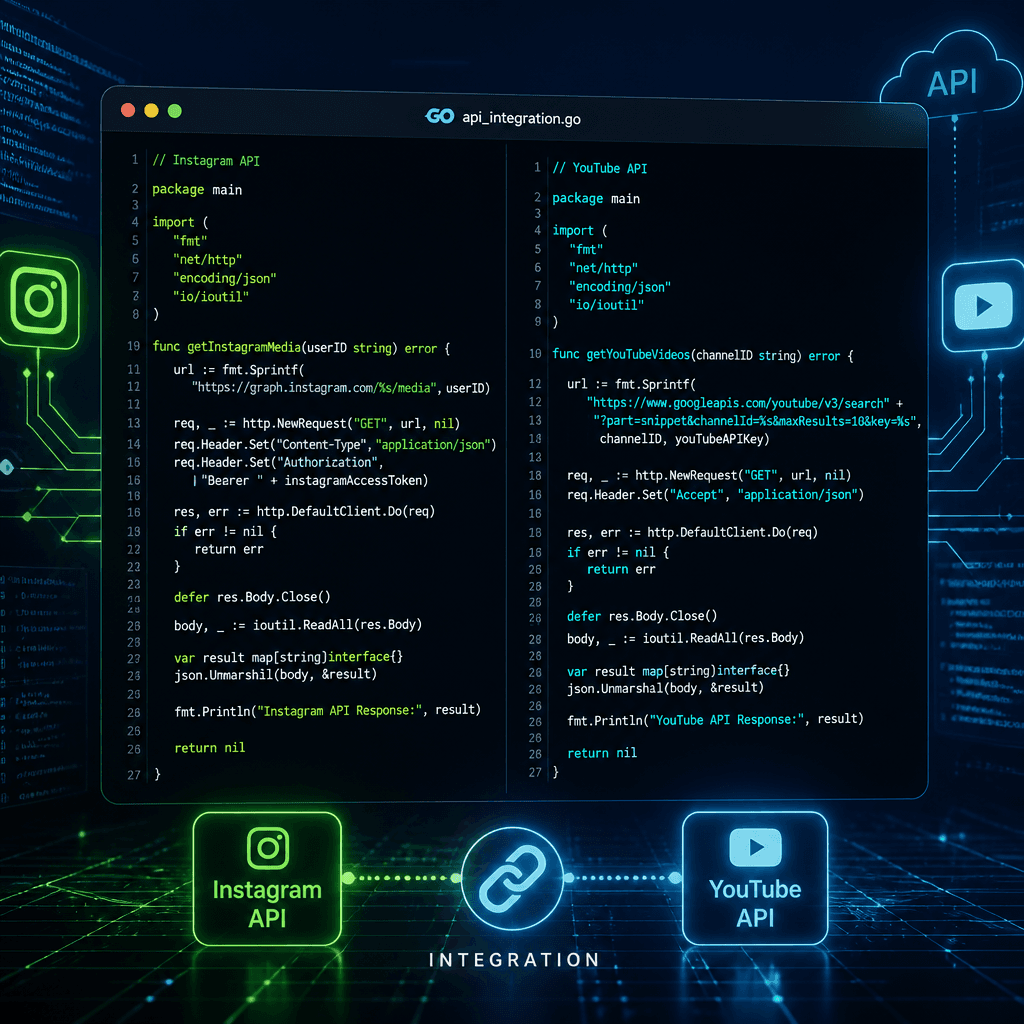Click the func getYouTubeVideos declaration
Screen dimensions: 1024x1024
(703, 355)
